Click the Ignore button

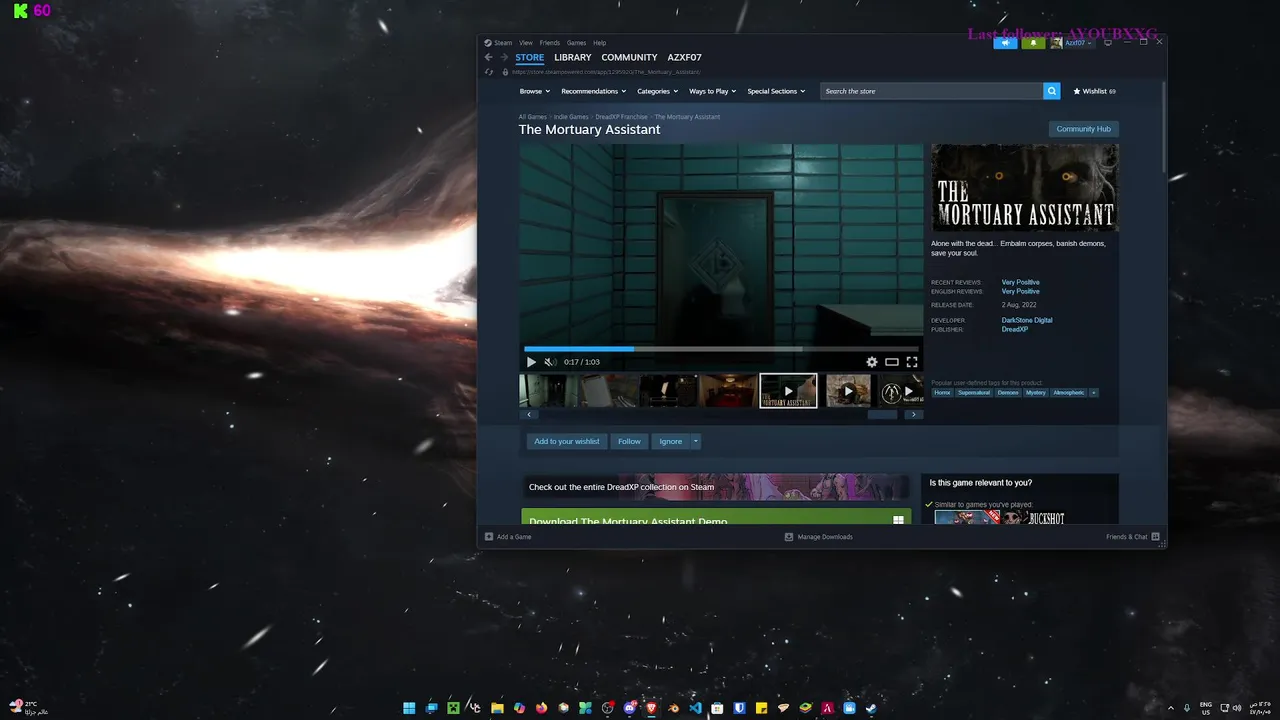[x=671, y=441]
